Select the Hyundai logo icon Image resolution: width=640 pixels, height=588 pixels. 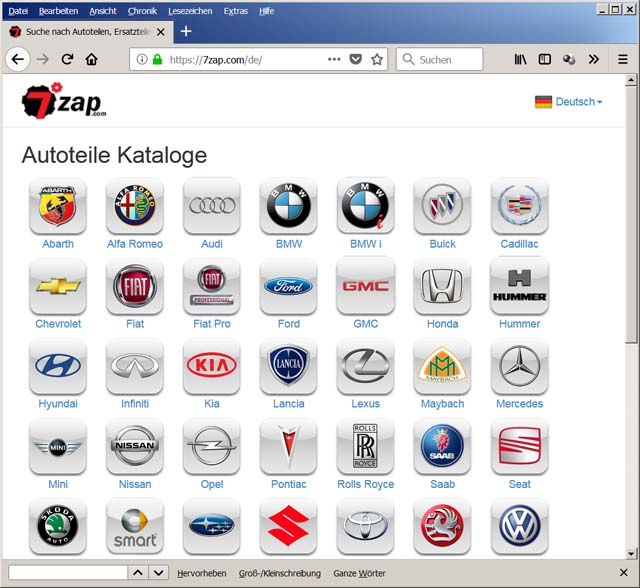point(58,366)
